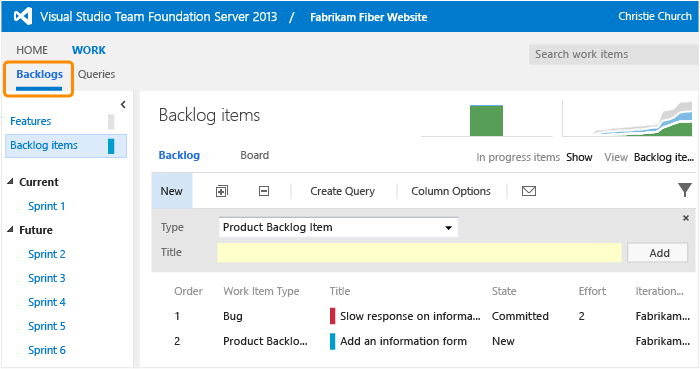
Task: Click the Add button
Action: pyautogui.click(x=658, y=253)
